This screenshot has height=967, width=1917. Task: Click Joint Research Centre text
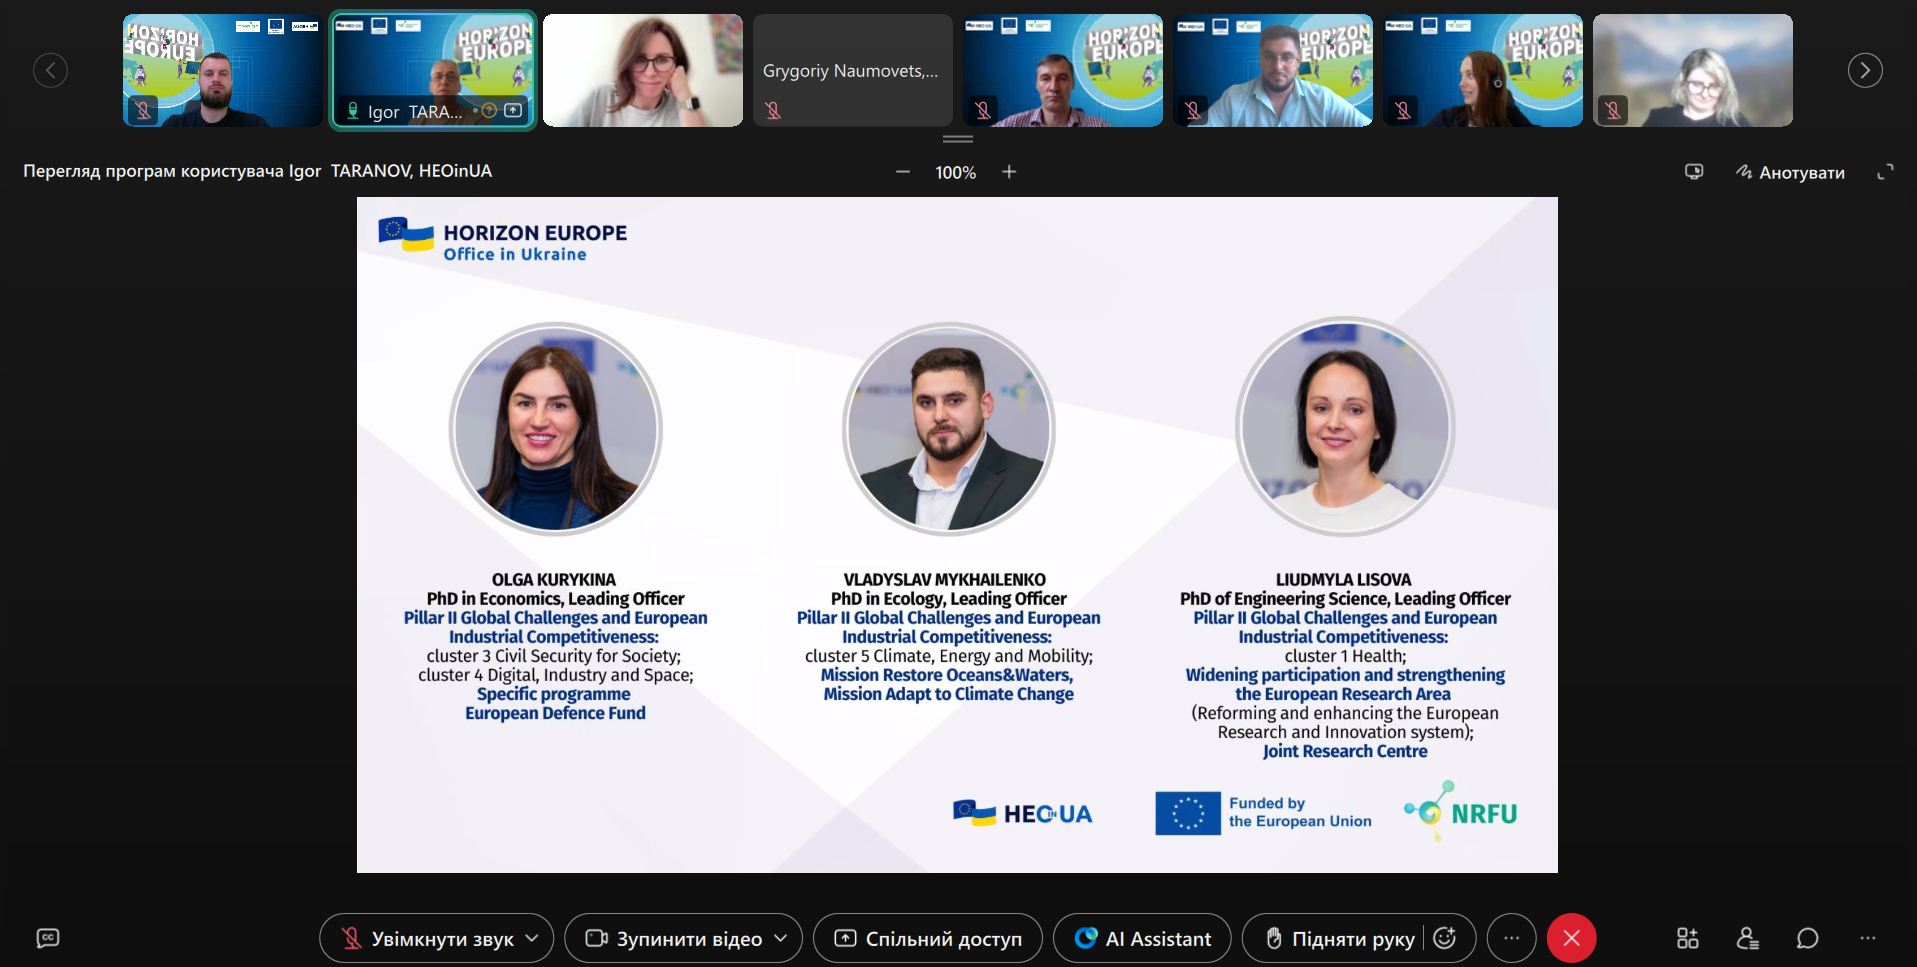point(1345,751)
